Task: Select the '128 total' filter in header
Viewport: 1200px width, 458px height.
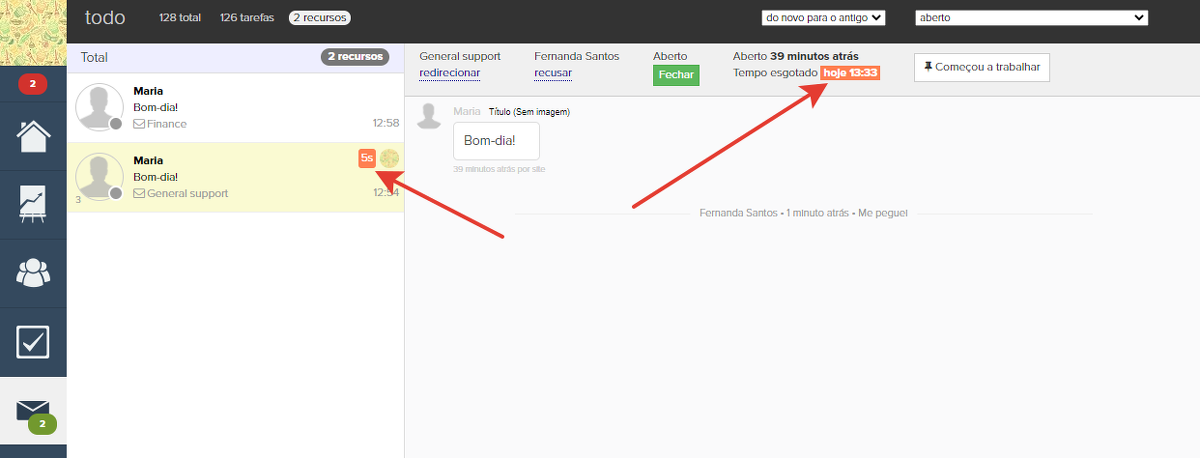Action: [181, 17]
